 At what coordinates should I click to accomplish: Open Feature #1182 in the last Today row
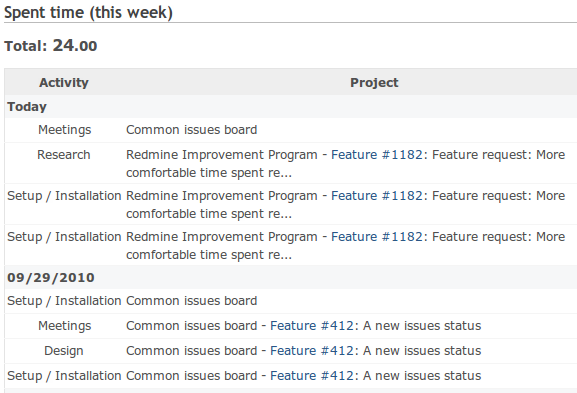[377, 236]
